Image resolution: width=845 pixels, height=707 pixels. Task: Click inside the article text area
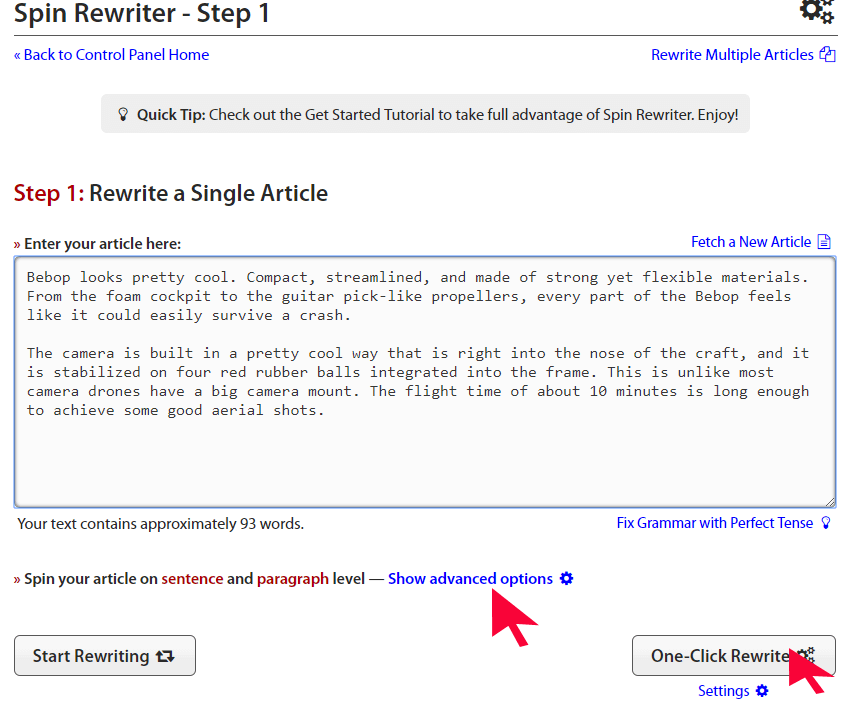pyautogui.click(x=425, y=382)
